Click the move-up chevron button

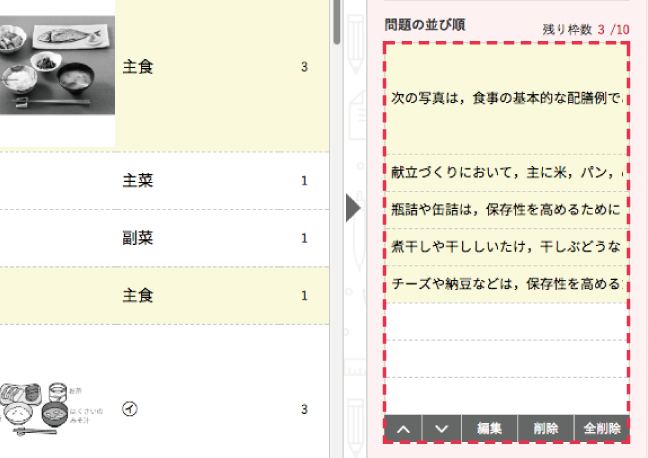tap(403, 428)
